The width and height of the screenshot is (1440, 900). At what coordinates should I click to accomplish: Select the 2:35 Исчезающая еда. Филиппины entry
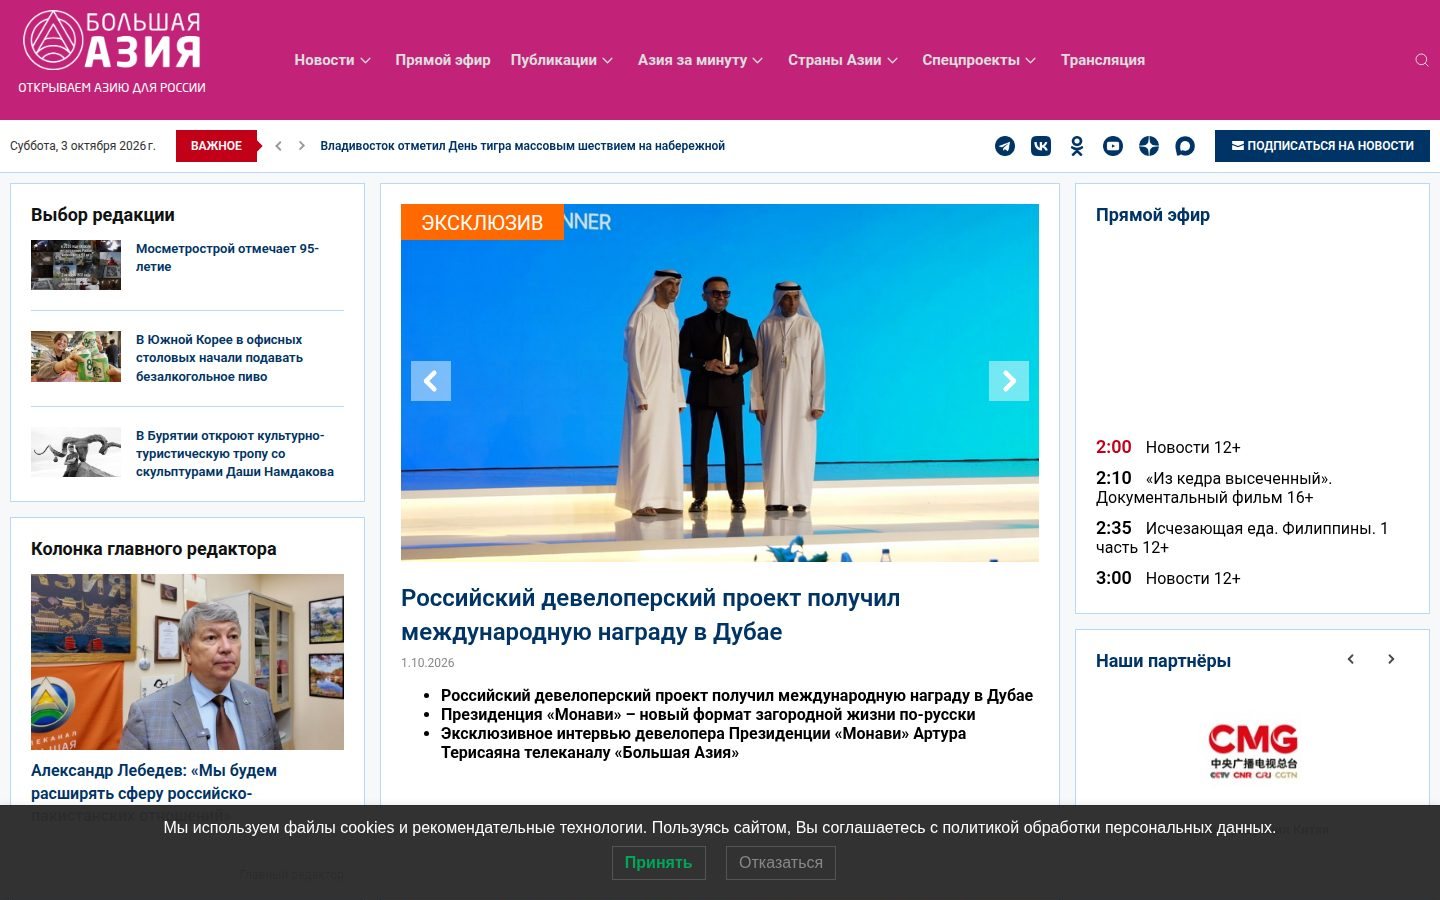(x=1242, y=538)
